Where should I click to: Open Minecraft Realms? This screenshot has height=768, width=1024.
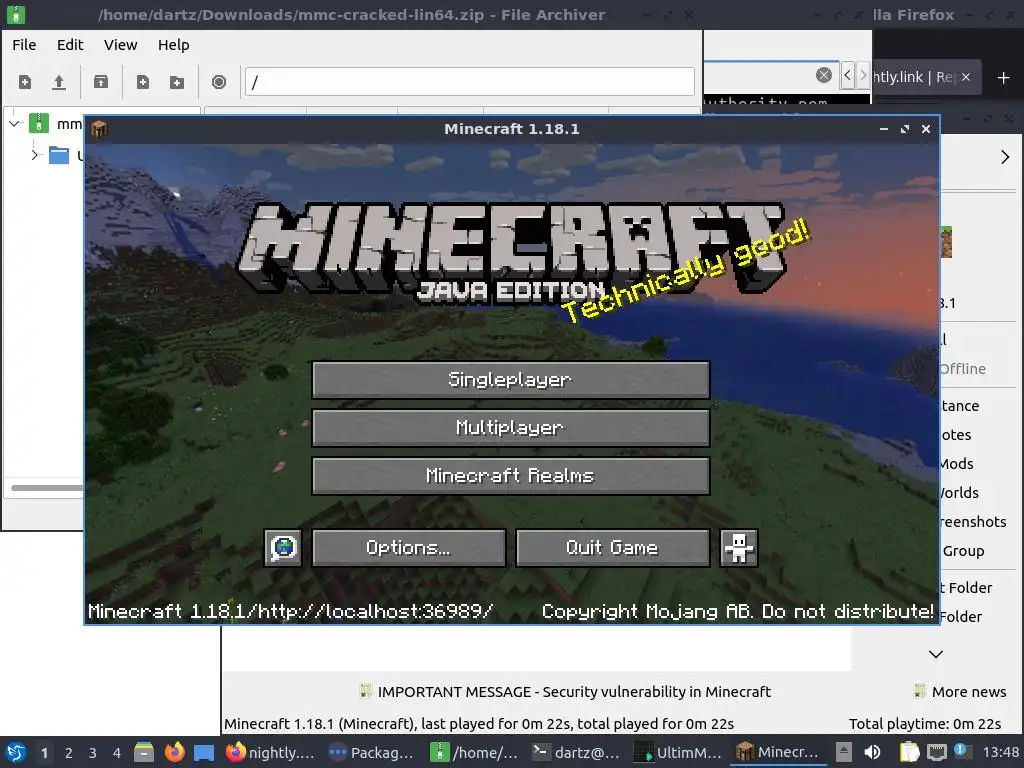pyautogui.click(x=511, y=475)
